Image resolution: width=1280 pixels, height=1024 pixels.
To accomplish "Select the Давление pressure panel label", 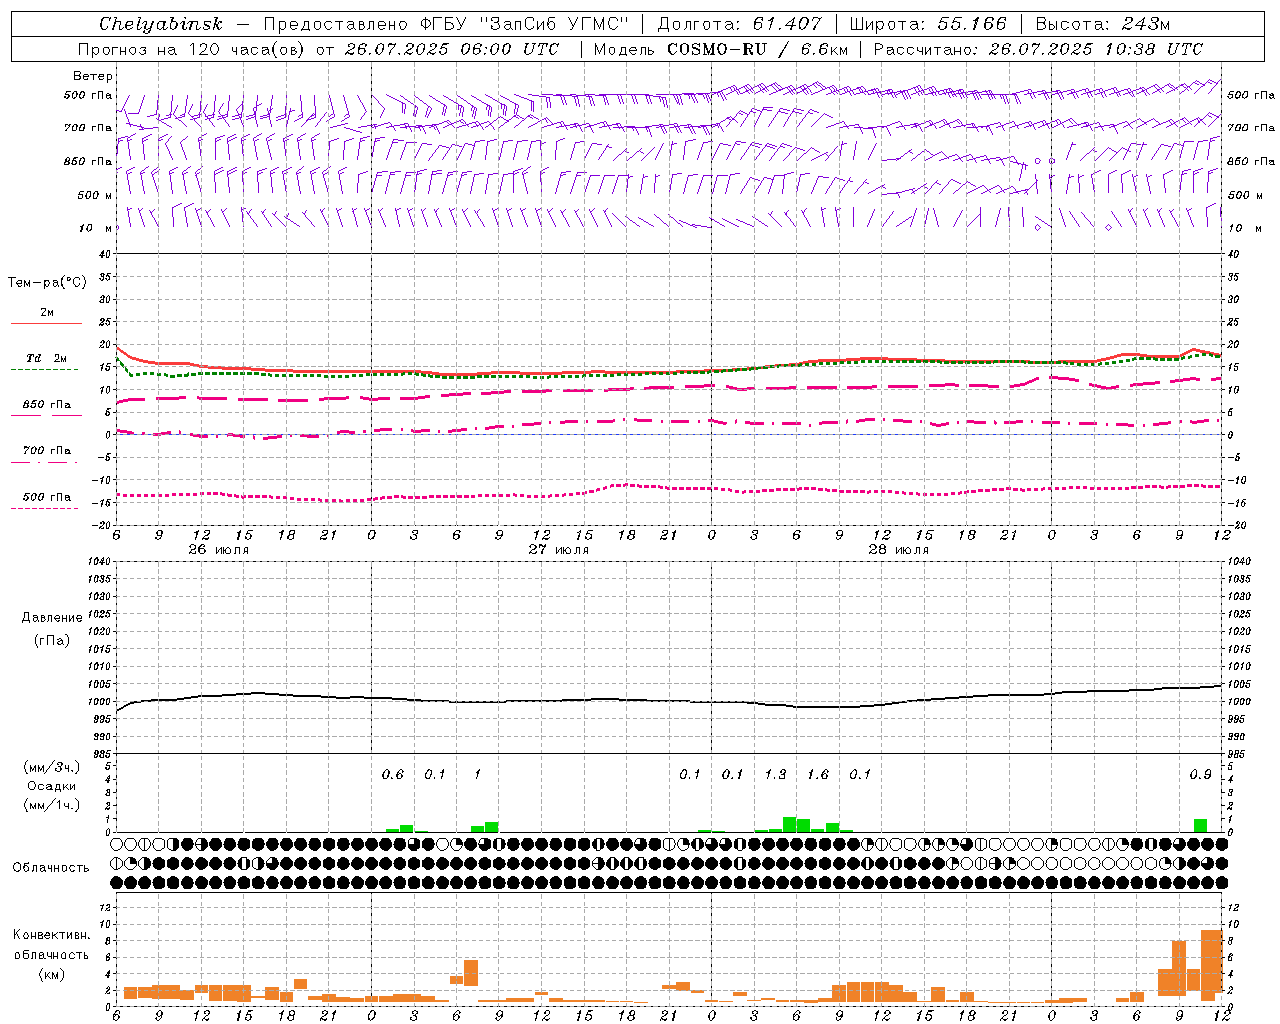I will (x=52, y=618).
